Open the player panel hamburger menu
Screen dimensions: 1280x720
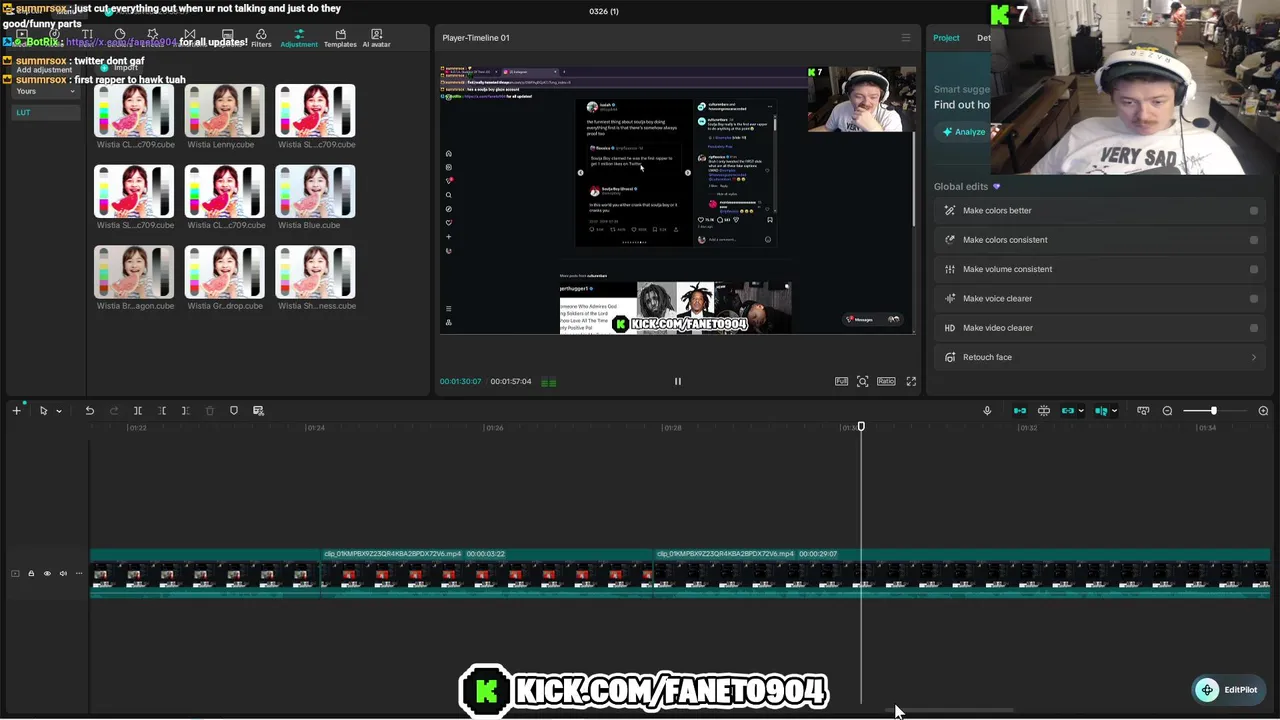click(x=906, y=38)
